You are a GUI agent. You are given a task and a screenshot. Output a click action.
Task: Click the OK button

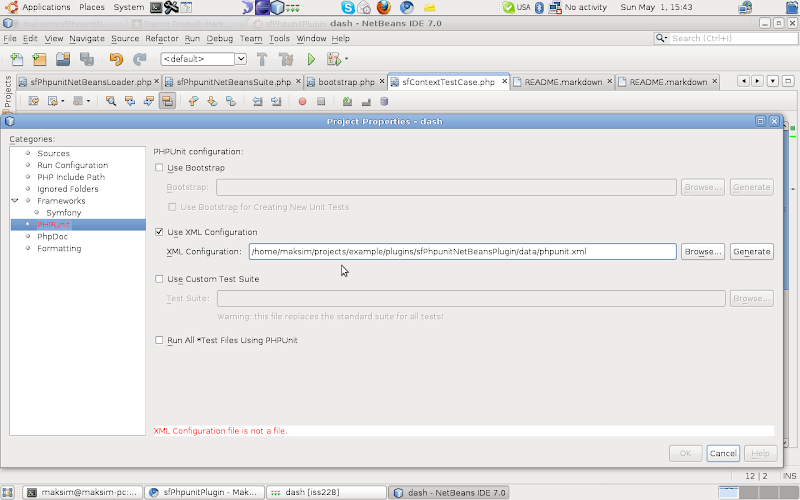click(x=685, y=453)
